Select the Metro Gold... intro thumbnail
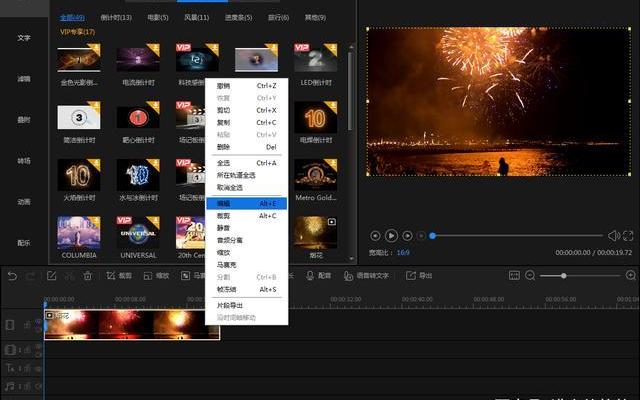The height and width of the screenshot is (400, 640). coord(316,175)
